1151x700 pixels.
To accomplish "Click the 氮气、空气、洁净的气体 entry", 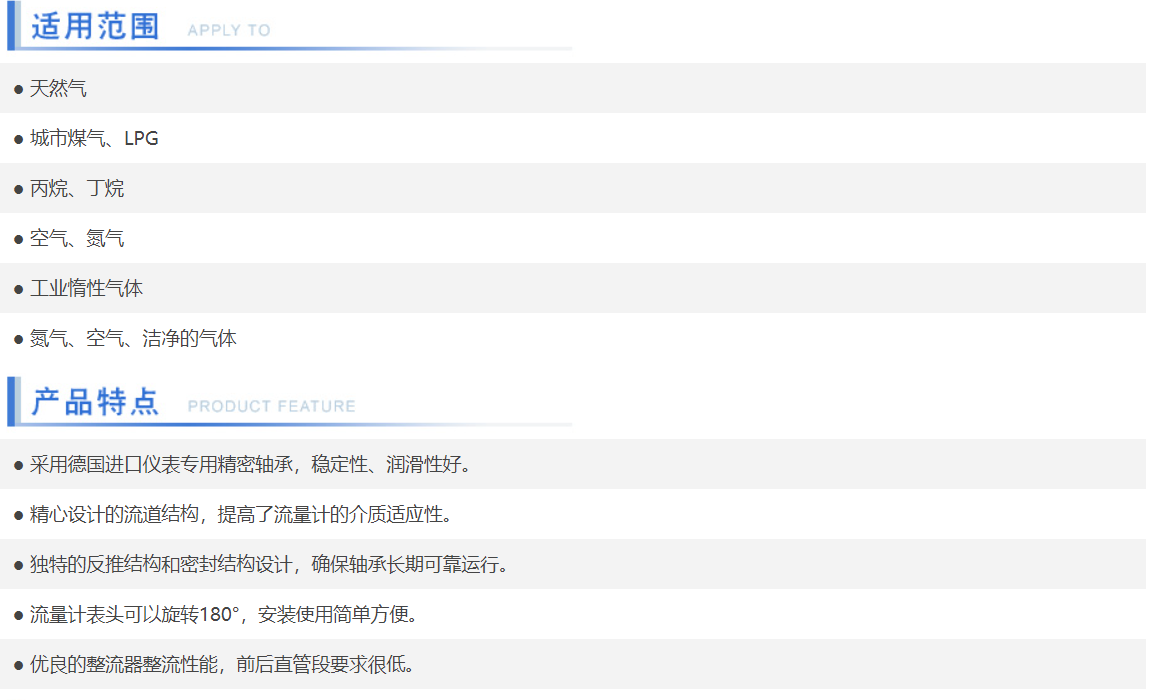I will (133, 339).
